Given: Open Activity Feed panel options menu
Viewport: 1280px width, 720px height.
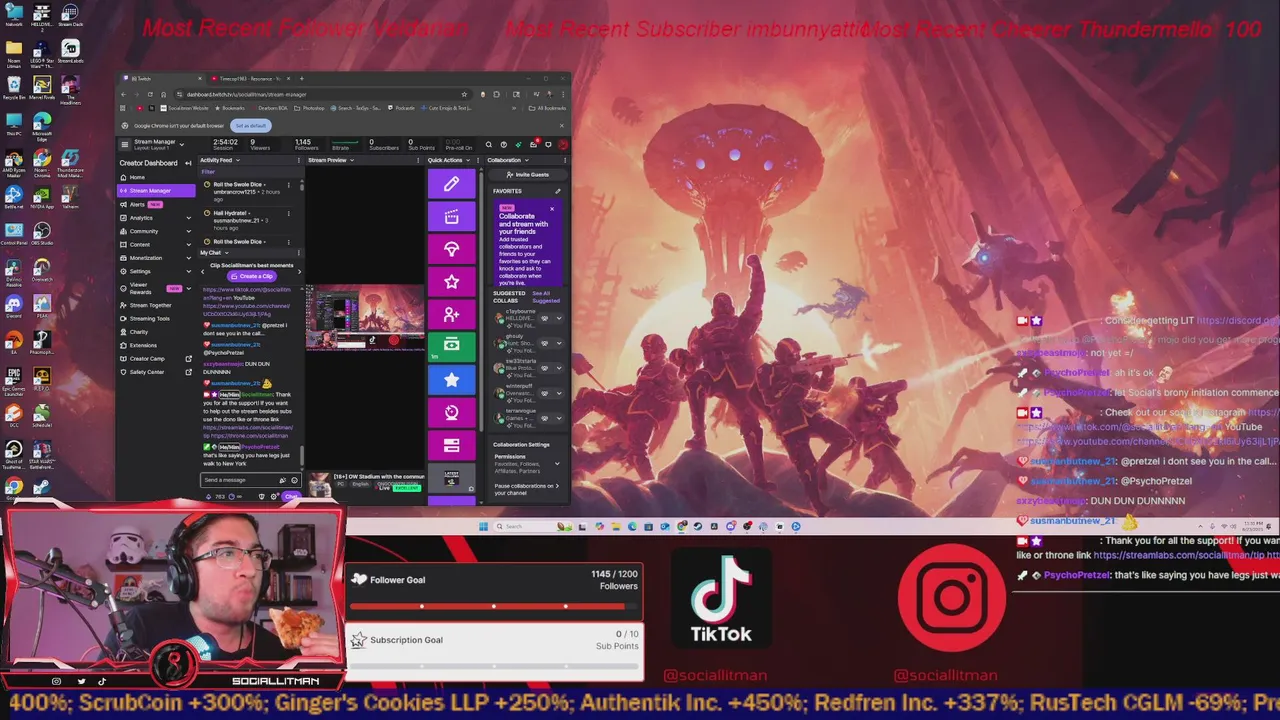Looking at the screenshot, I should (x=299, y=160).
